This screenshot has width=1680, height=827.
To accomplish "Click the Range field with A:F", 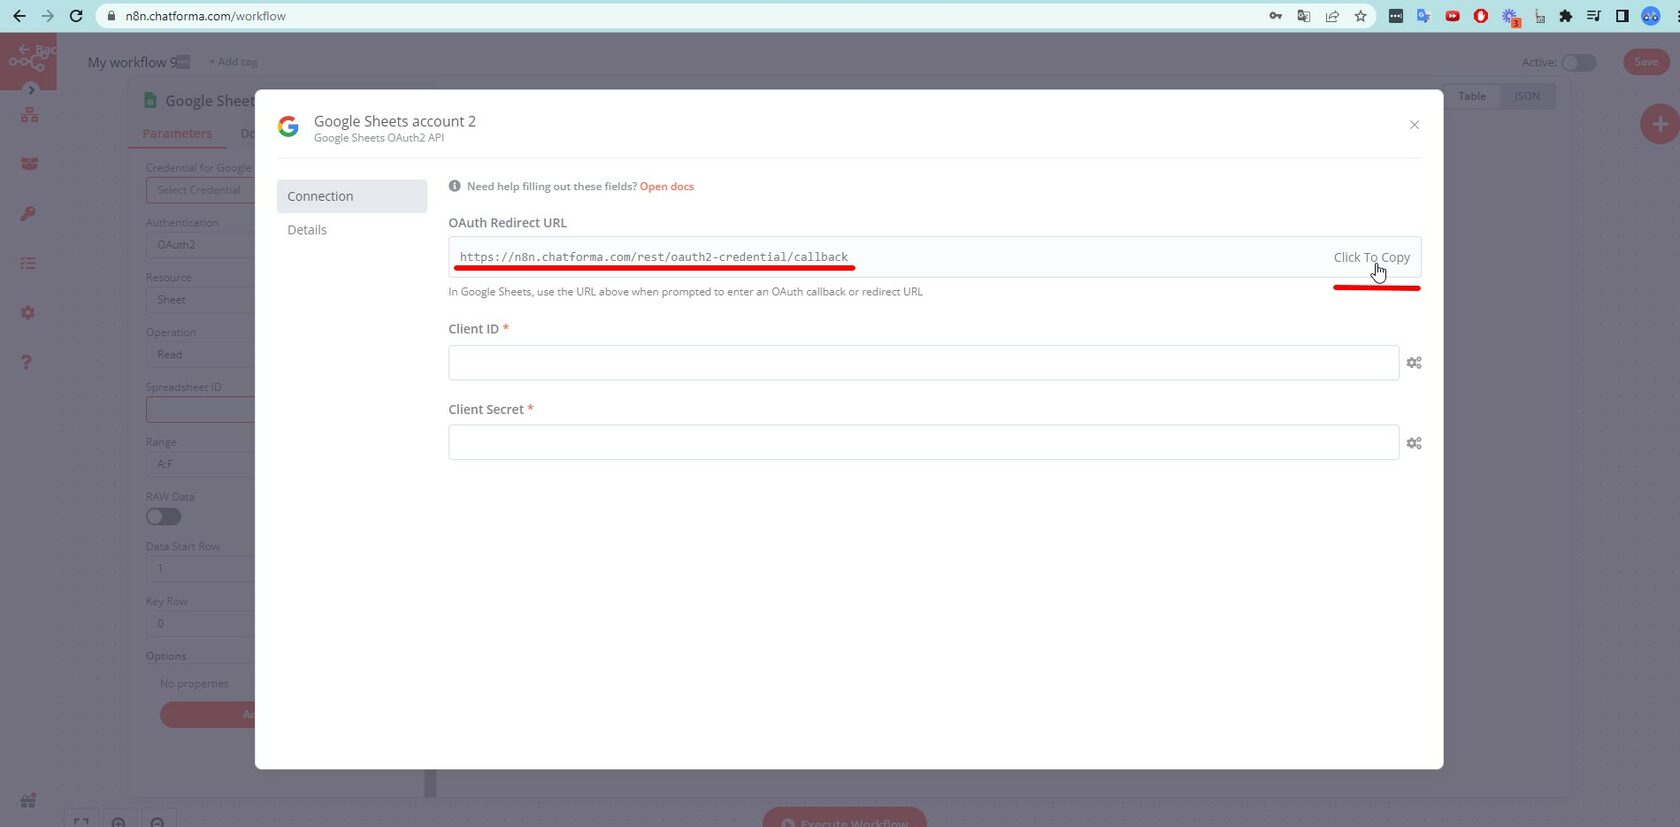I will [x=200, y=464].
